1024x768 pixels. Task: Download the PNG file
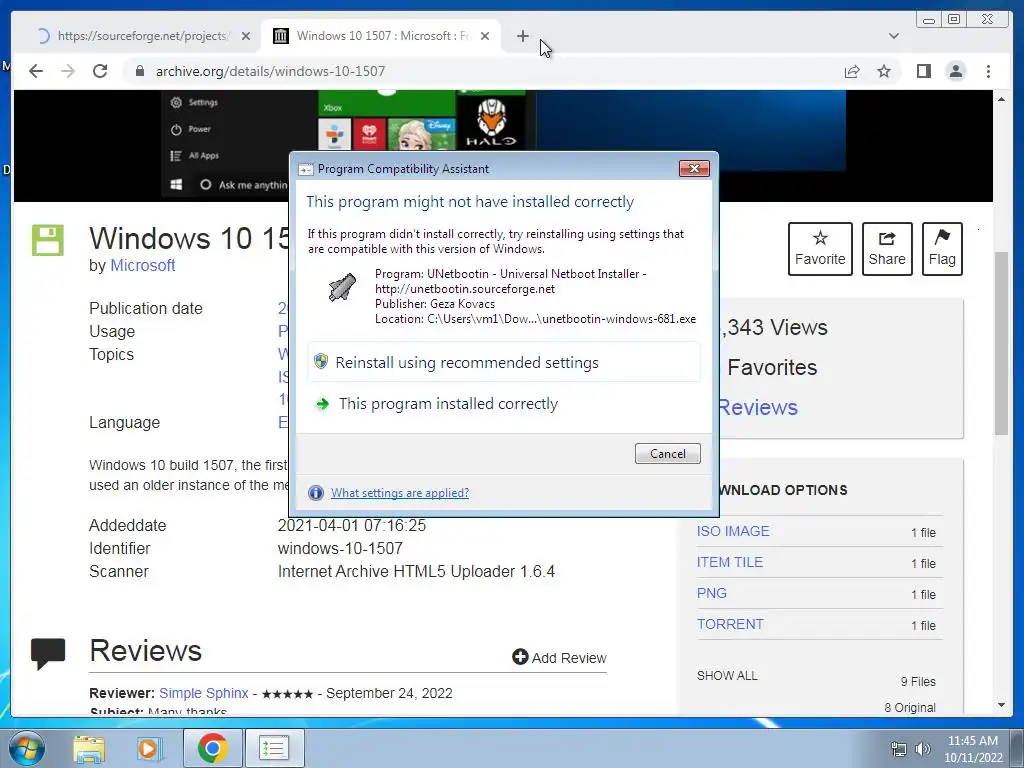tap(711, 593)
